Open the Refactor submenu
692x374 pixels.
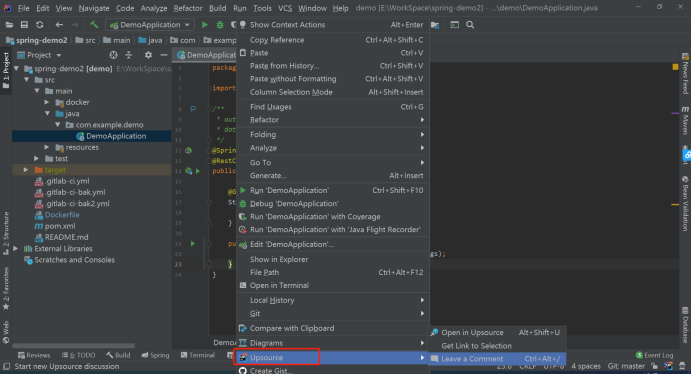pyautogui.click(x=333, y=120)
